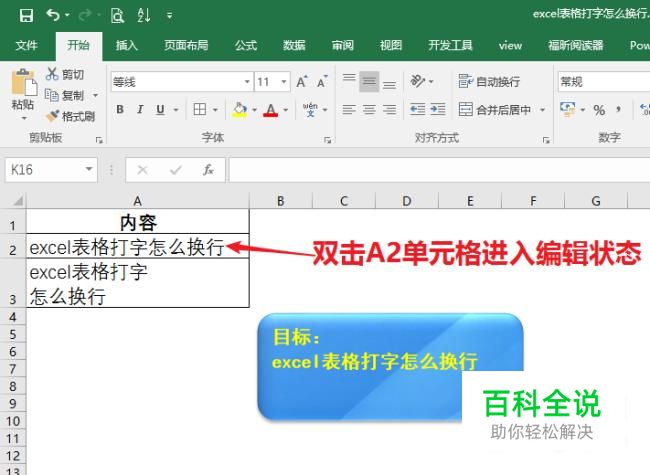This screenshot has height=475, width=650.
Task: Increase indent icon
Action: tap(438, 109)
